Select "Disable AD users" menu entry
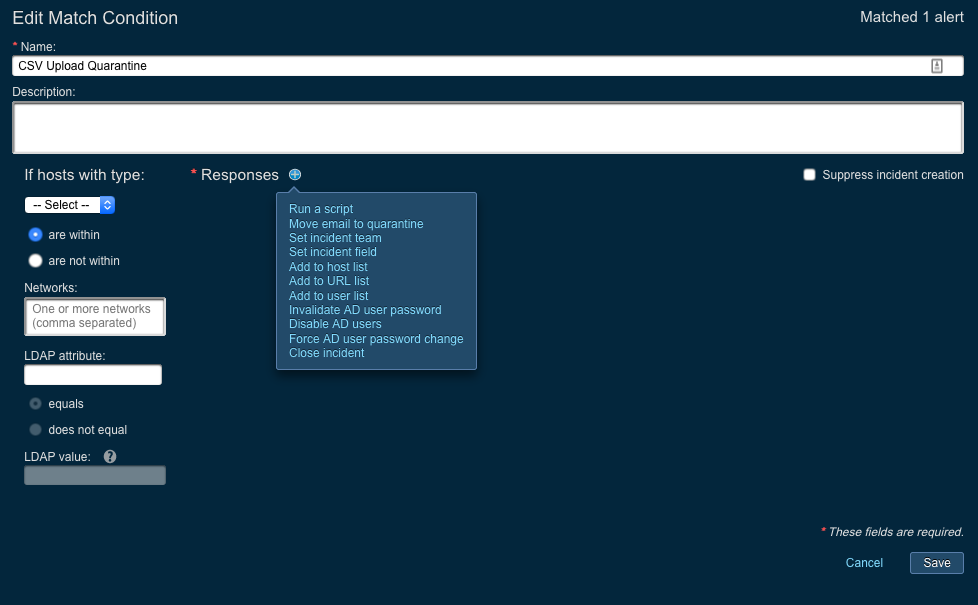The image size is (978, 605). coord(335,324)
